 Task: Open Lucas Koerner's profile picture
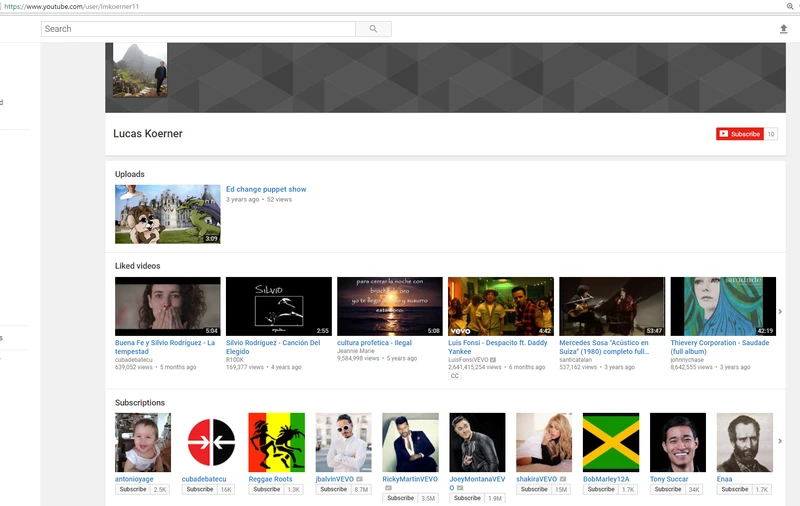[140, 70]
